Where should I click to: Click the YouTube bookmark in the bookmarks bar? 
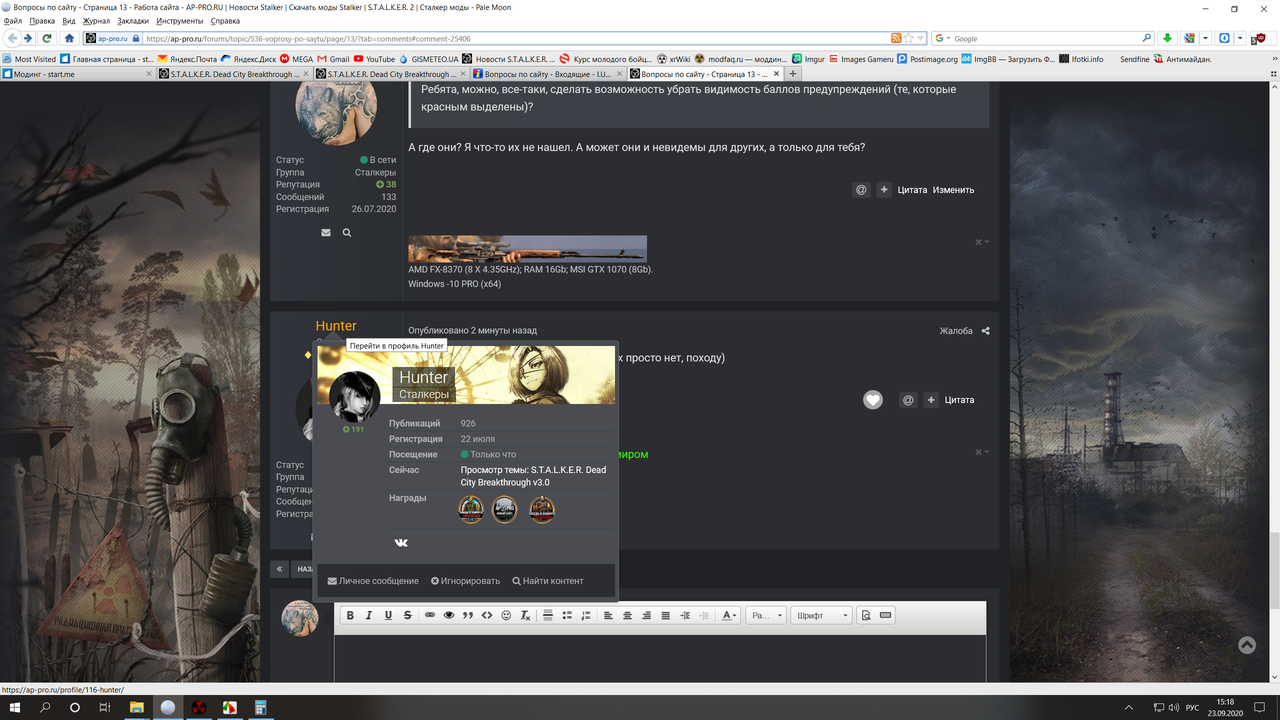click(373, 59)
